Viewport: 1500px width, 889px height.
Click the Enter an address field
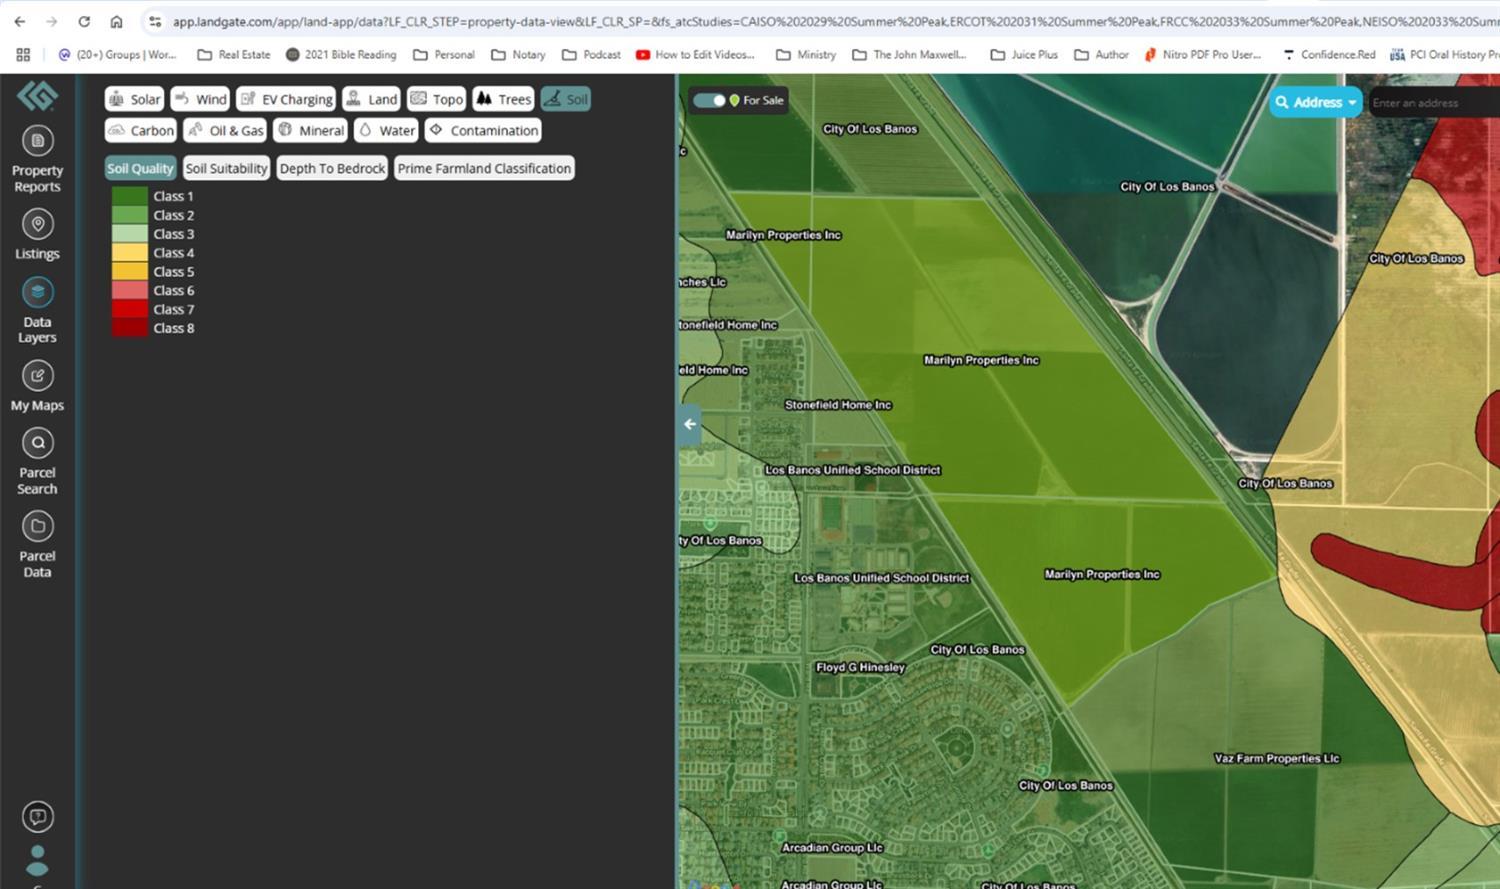1430,103
